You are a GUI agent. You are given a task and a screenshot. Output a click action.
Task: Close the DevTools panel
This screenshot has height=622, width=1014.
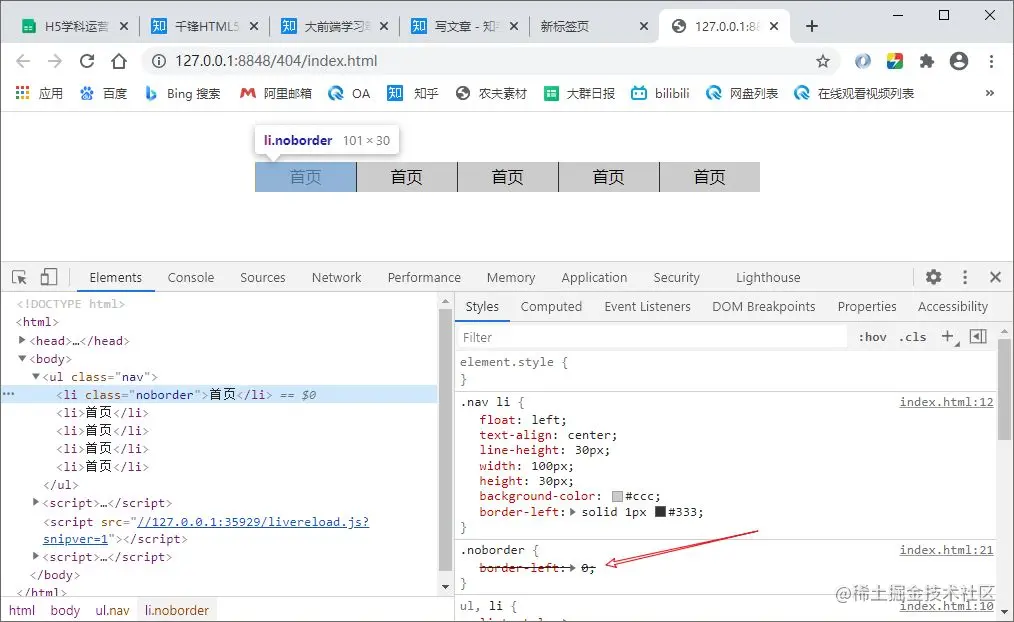click(995, 277)
